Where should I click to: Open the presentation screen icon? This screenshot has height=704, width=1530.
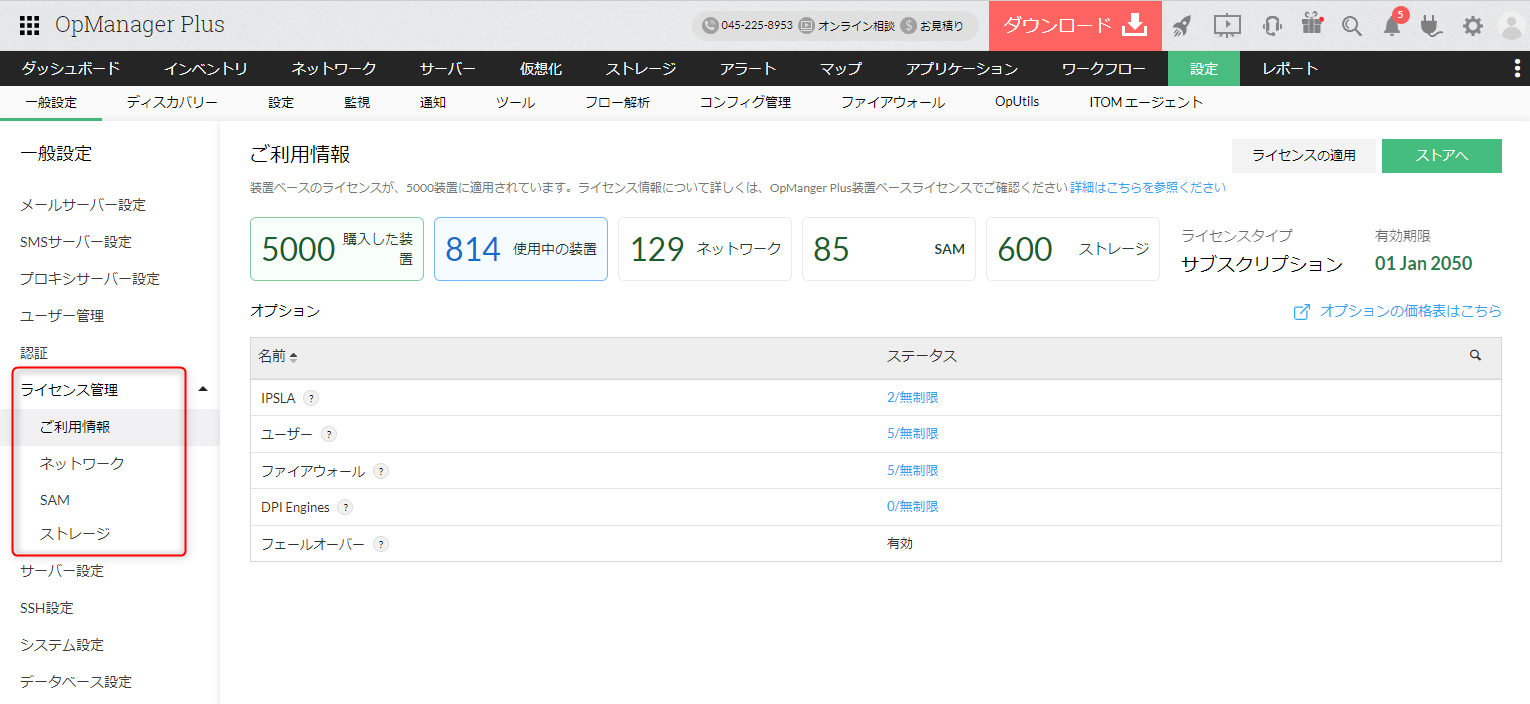tap(1227, 26)
